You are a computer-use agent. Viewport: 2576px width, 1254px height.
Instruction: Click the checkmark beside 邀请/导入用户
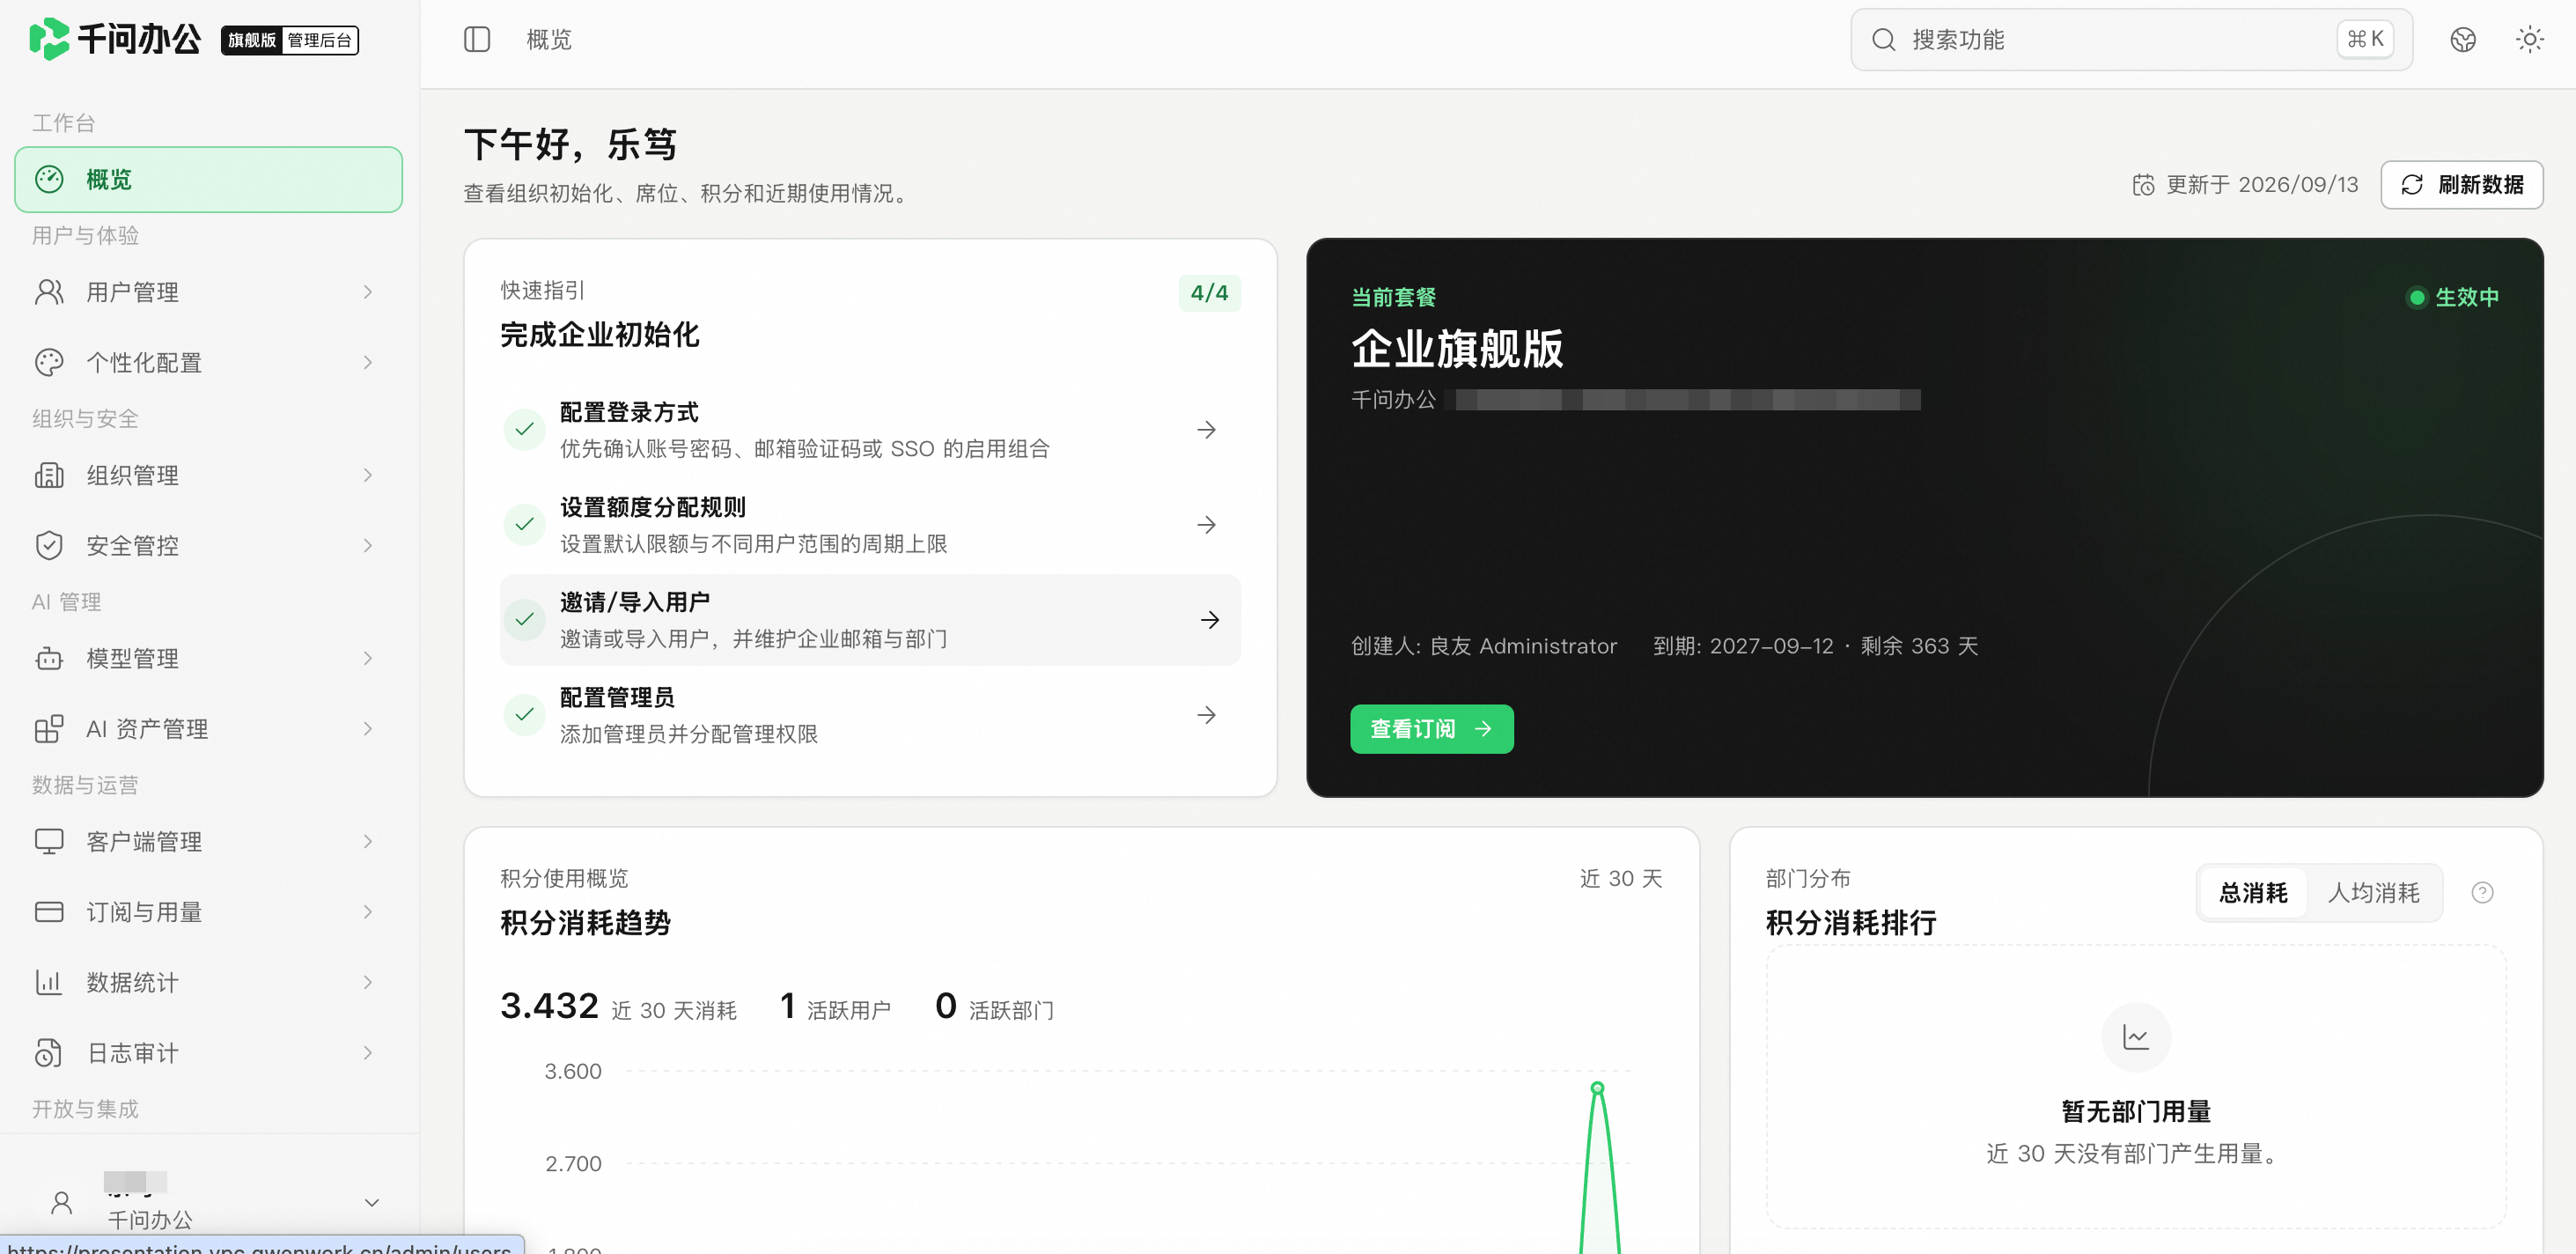[x=524, y=619]
